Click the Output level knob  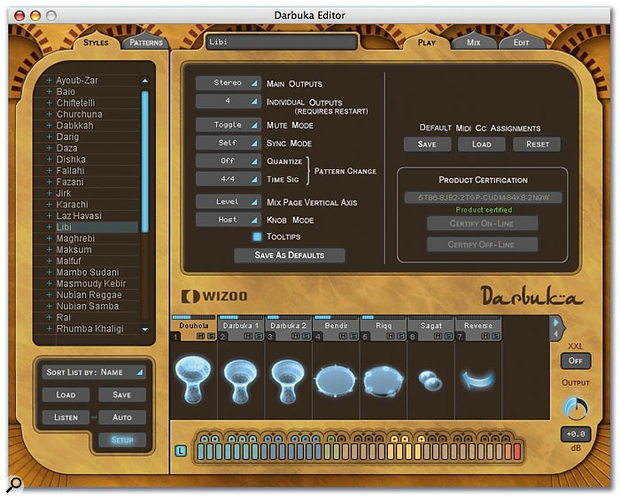click(576, 409)
